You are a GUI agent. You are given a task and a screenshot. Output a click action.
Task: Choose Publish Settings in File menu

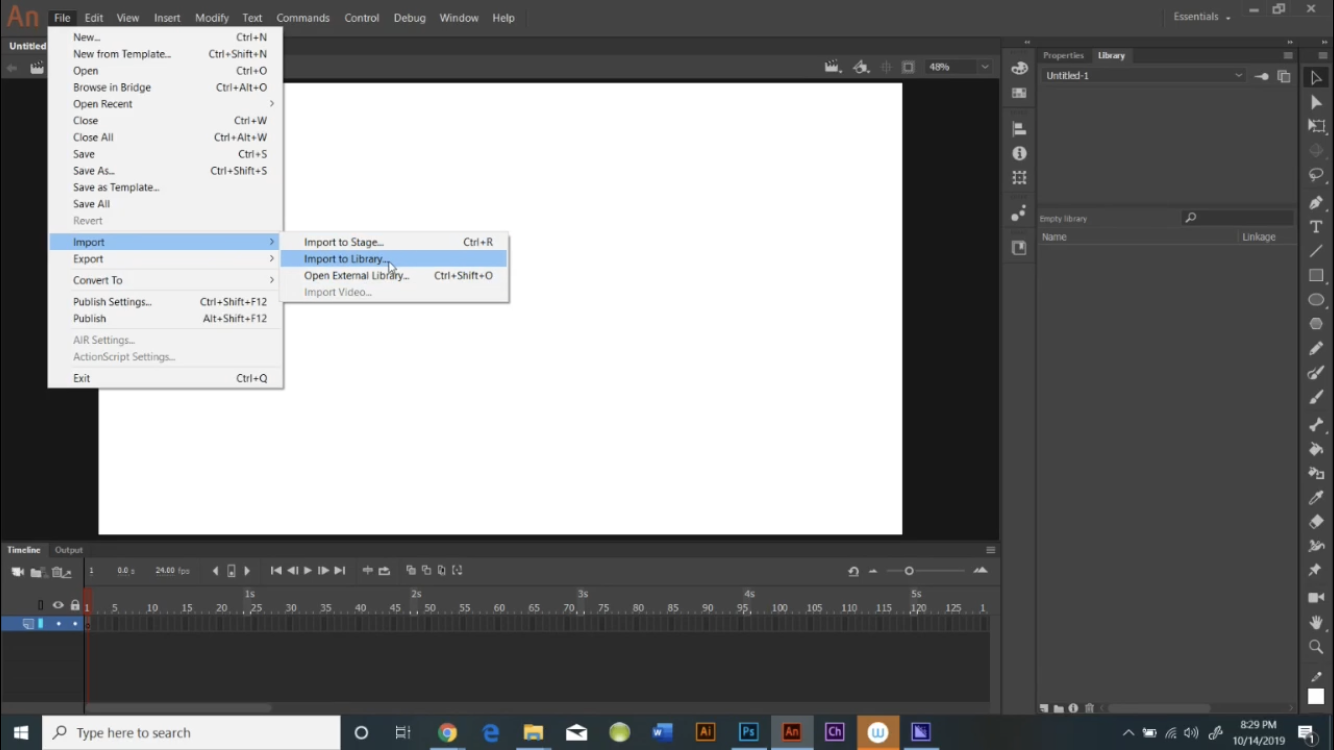click(166, 302)
